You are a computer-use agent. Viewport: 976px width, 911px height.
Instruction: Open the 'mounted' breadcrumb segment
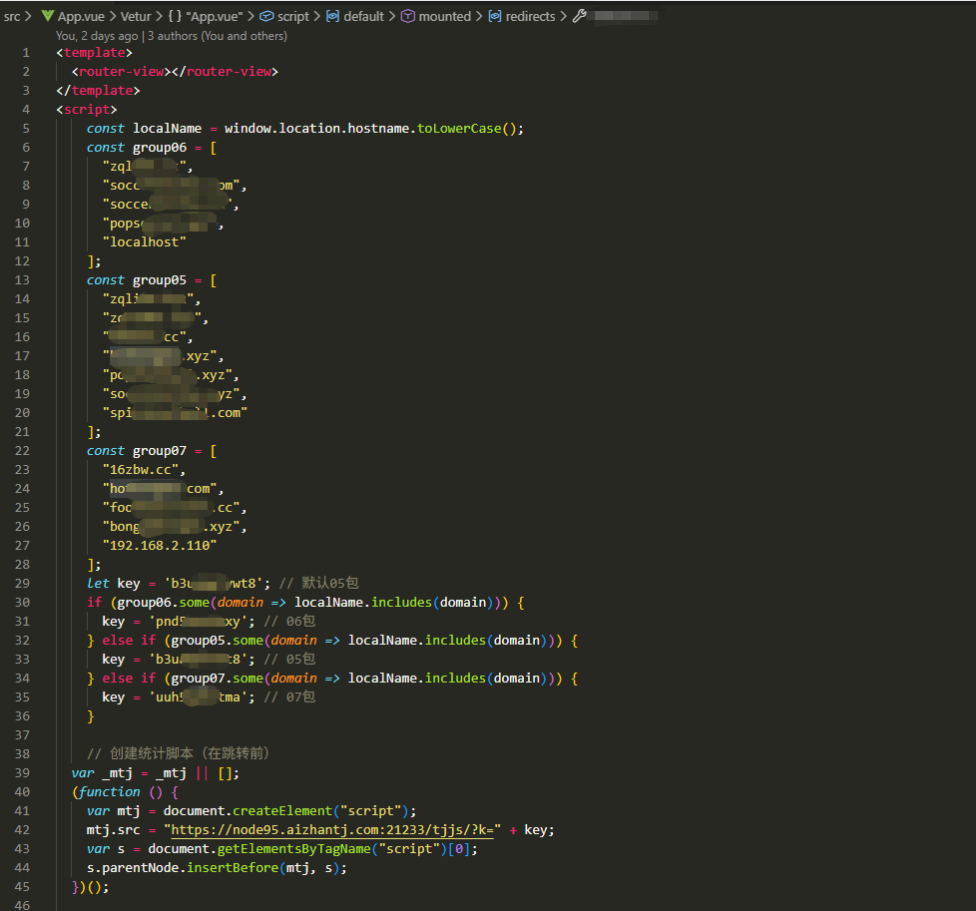(444, 17)
